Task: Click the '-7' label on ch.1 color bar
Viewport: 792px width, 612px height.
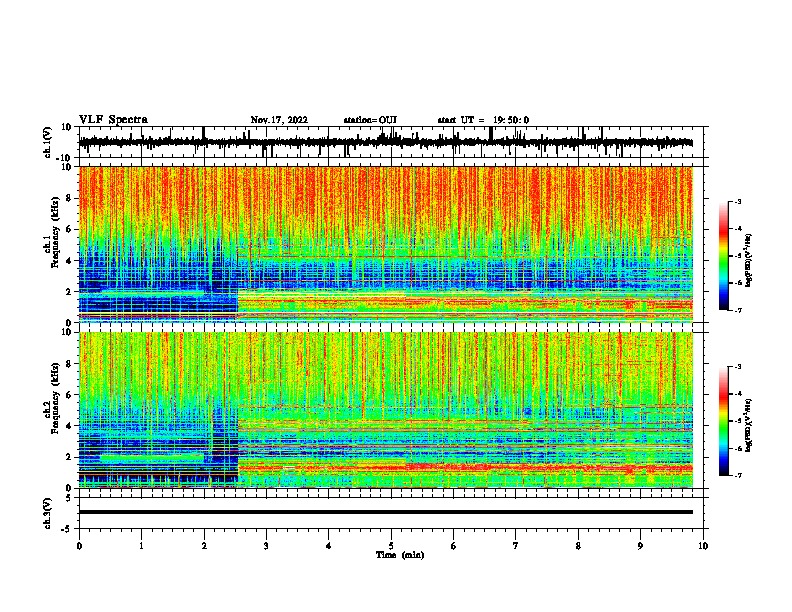Action: coord(737,310)
